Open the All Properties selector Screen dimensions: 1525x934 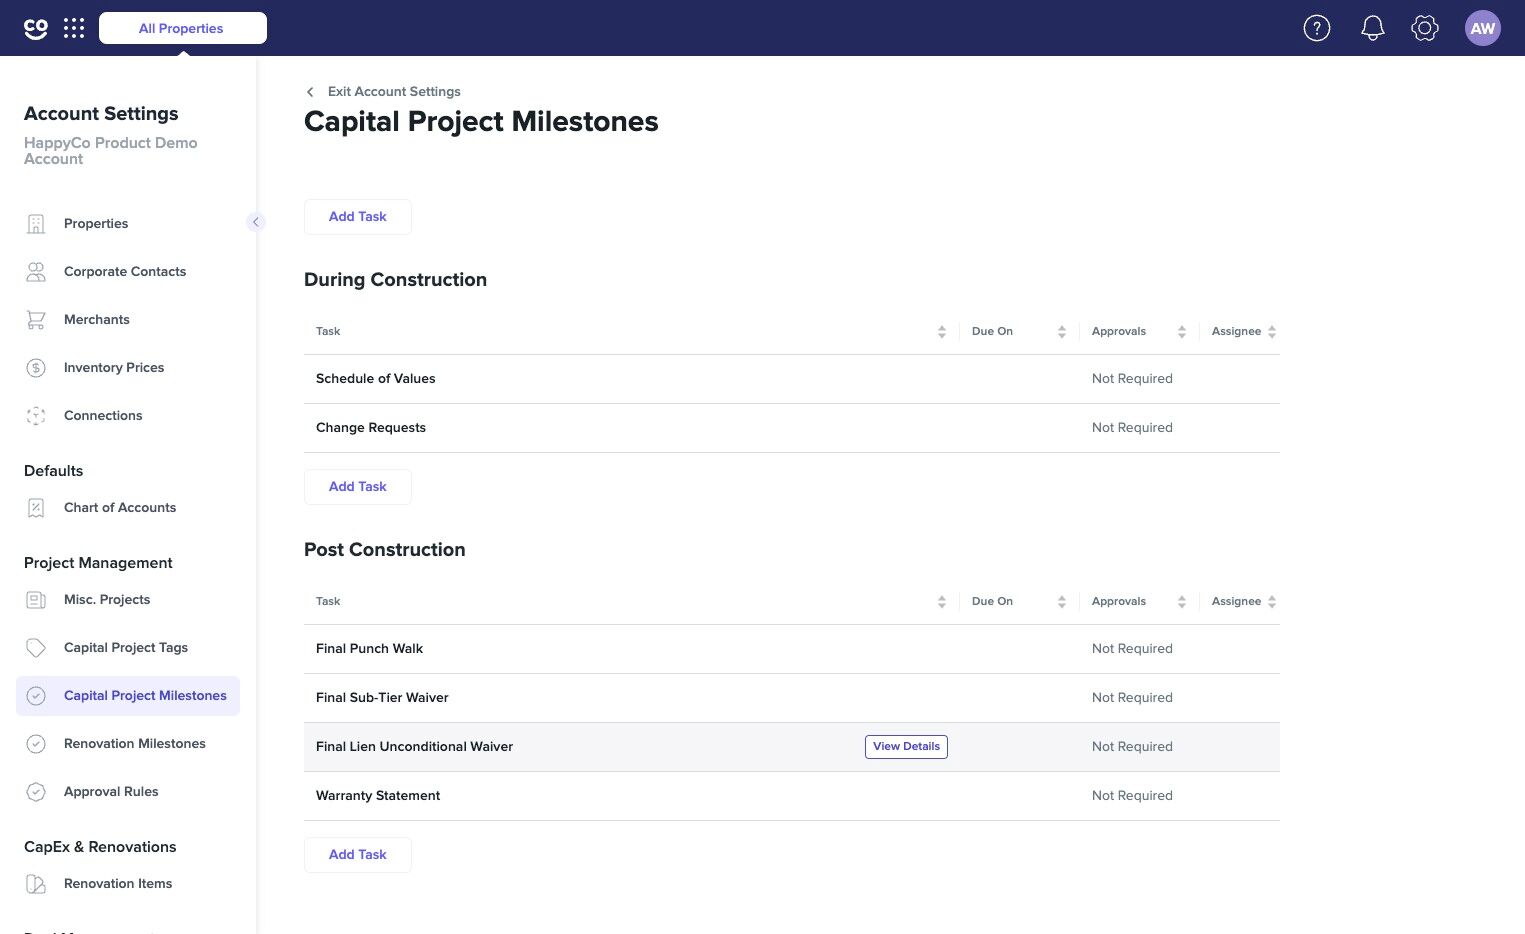(183, 28)
